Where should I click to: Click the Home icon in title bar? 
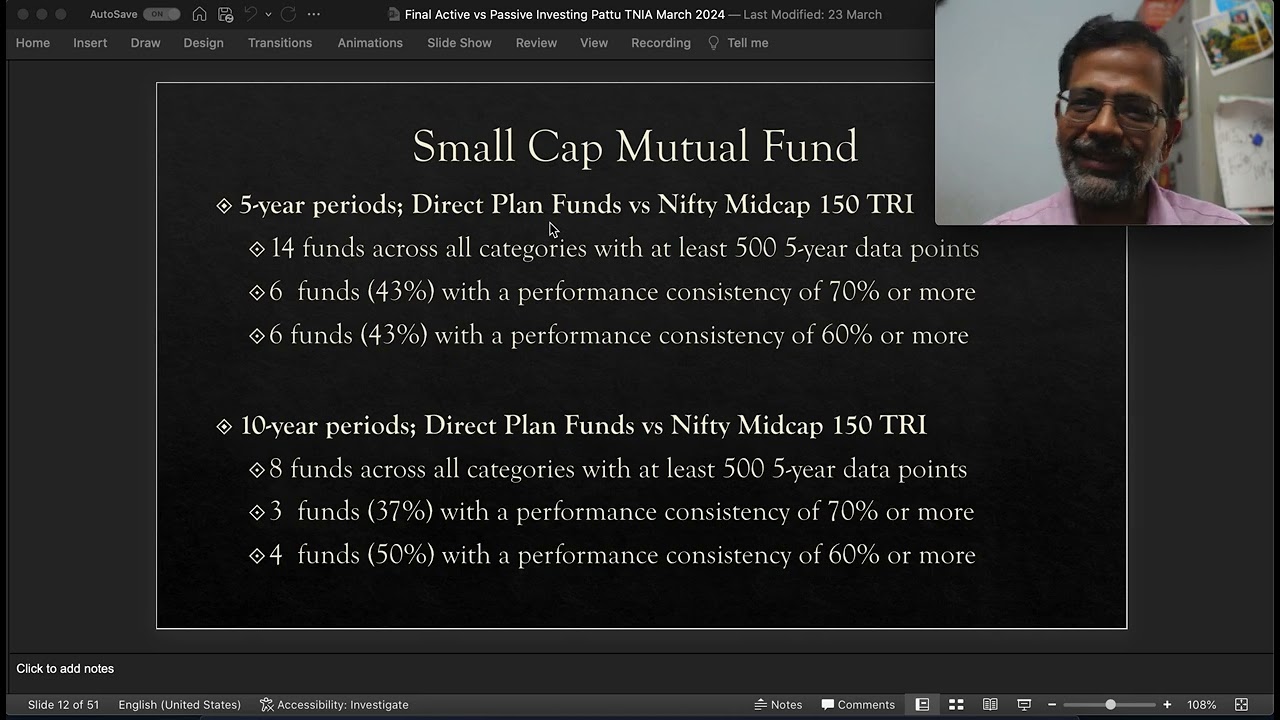click(x=199, y=14)
